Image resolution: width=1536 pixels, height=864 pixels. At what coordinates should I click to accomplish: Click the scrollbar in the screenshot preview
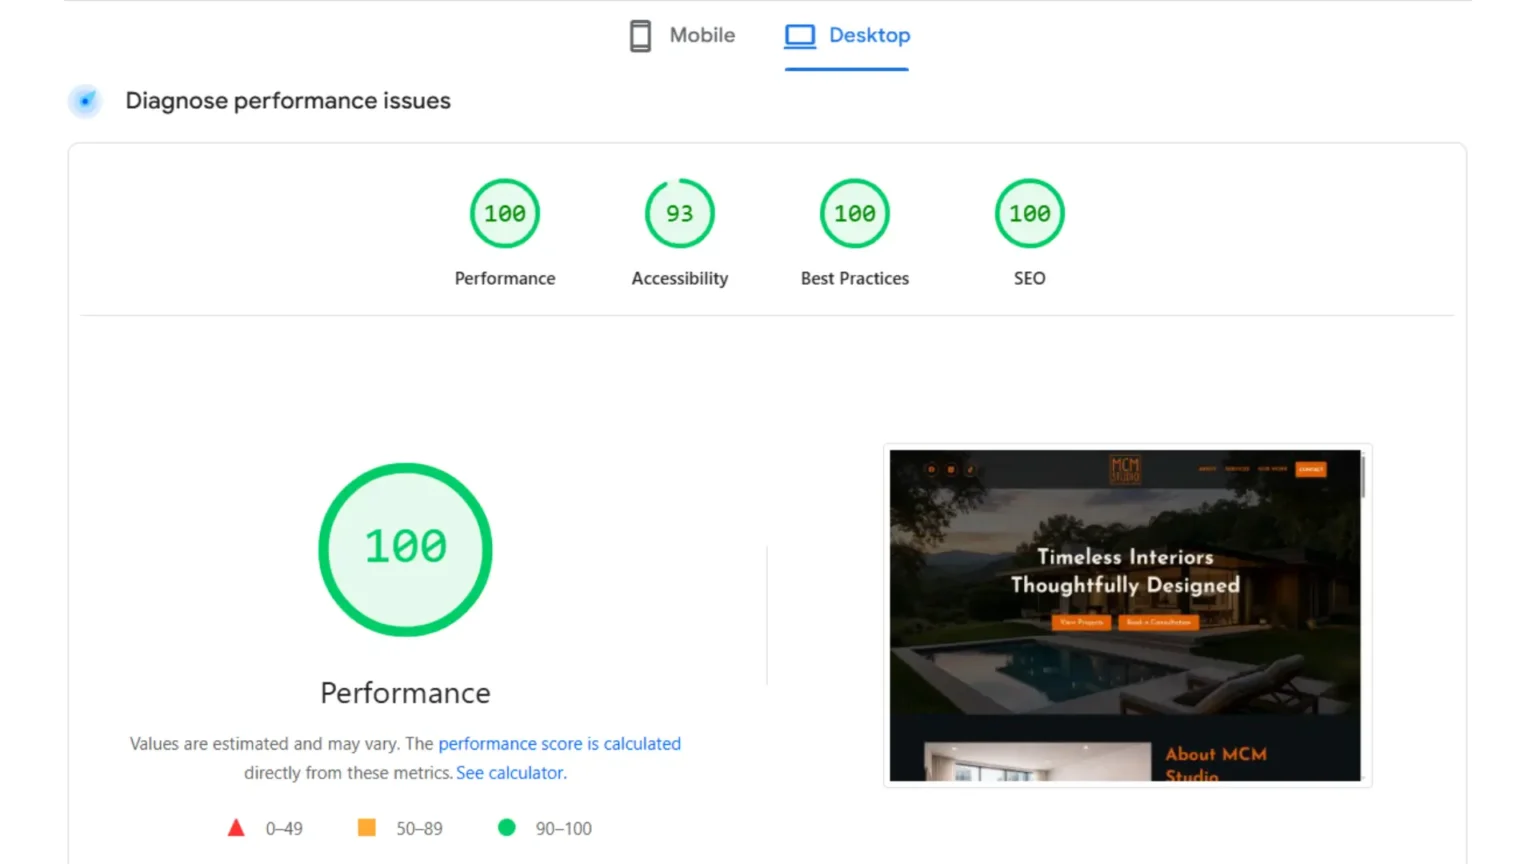(x=1363, y=477)
